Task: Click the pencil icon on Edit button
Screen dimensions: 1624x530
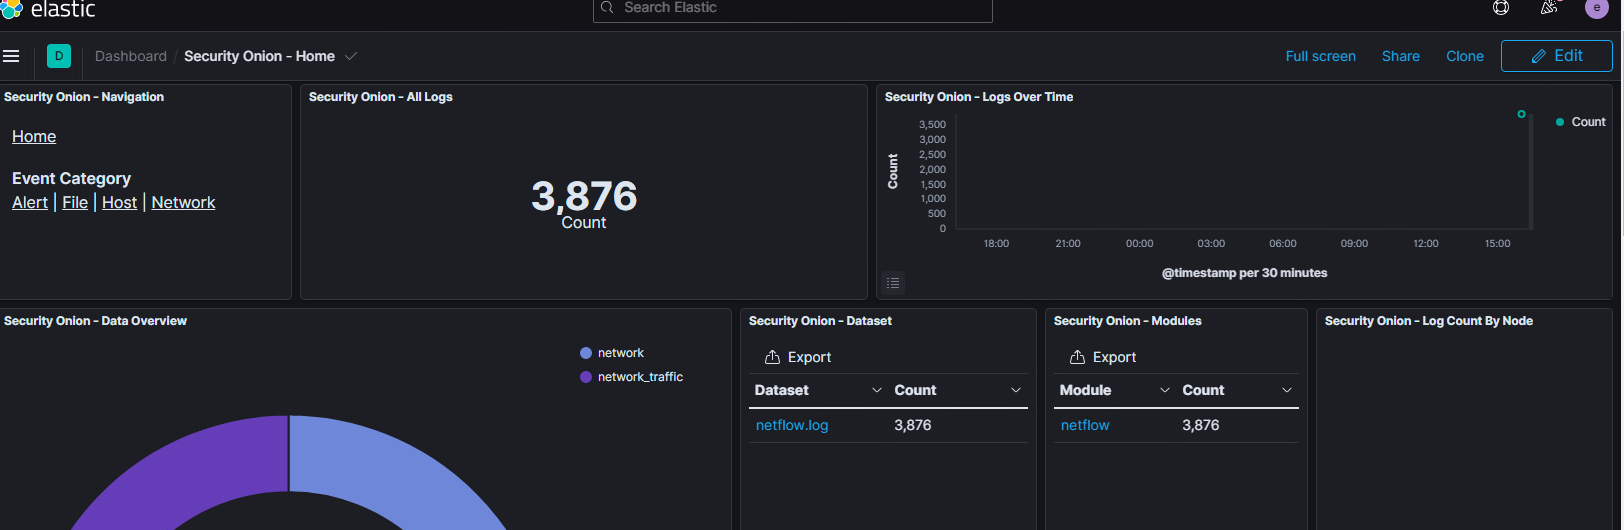Action: pyautogui.click(x=1539, y=56)
